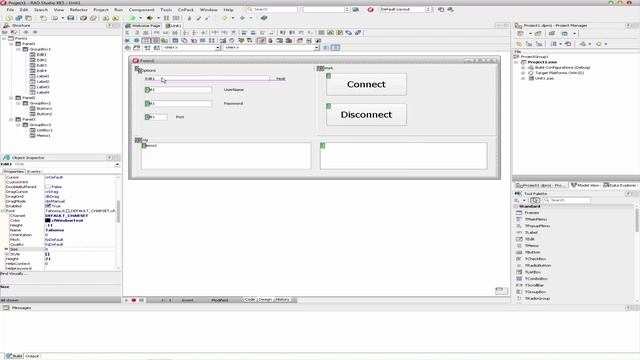Select Form1 node in Structure tree
Viewport: 640px width, 360px height.
click(21, 38)
